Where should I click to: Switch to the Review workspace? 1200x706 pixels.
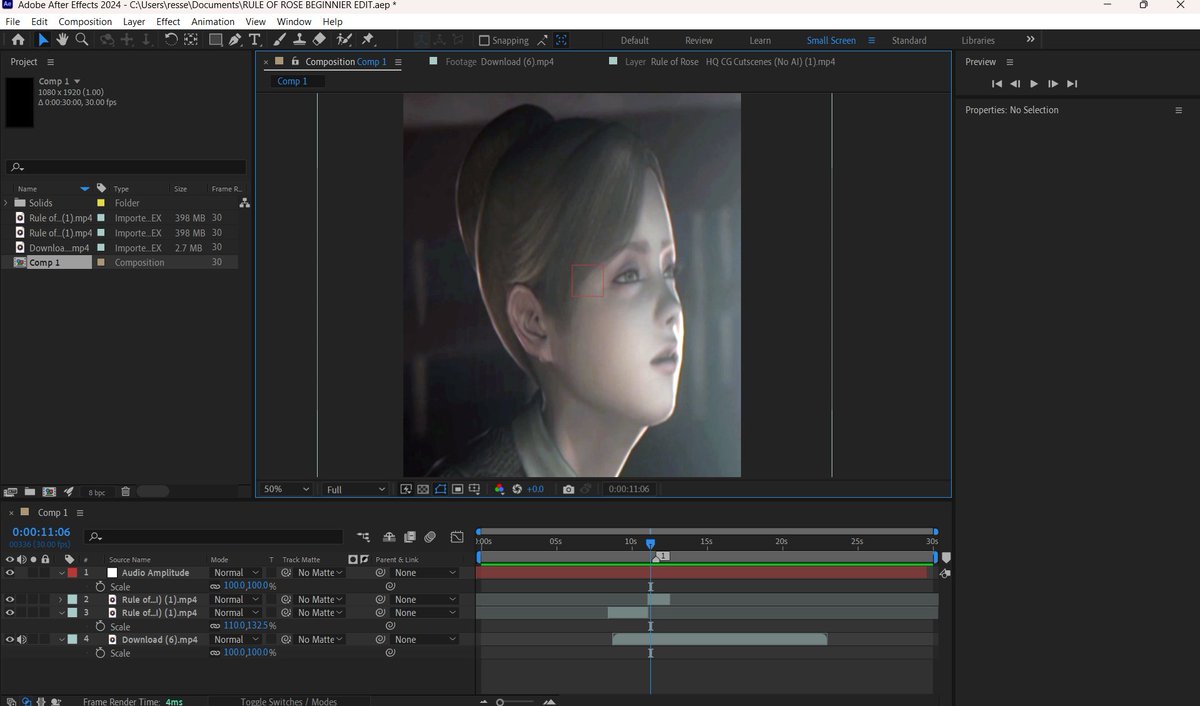(699, 41)
